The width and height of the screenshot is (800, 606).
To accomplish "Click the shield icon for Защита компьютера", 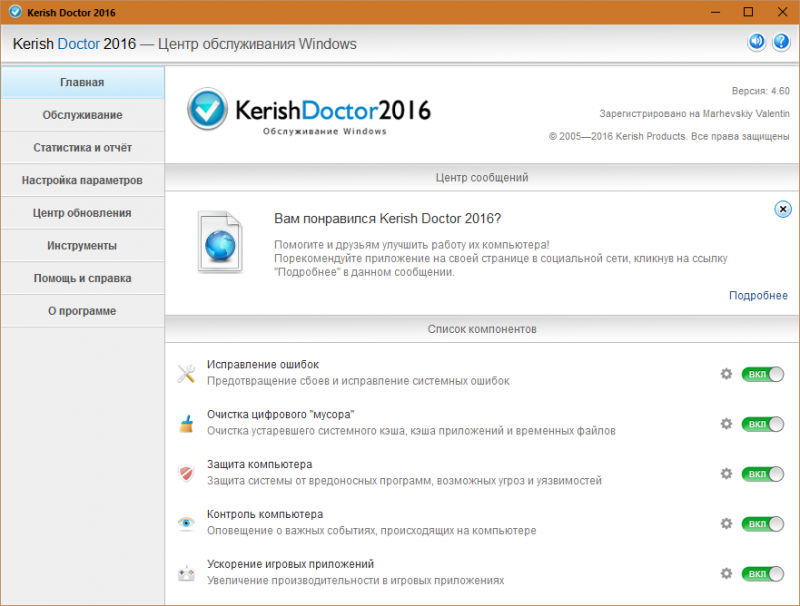I will (186, 474).
